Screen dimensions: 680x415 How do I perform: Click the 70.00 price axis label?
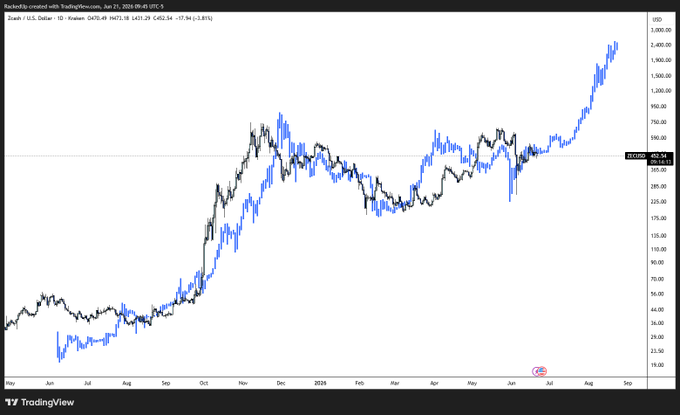pos(657,279)
